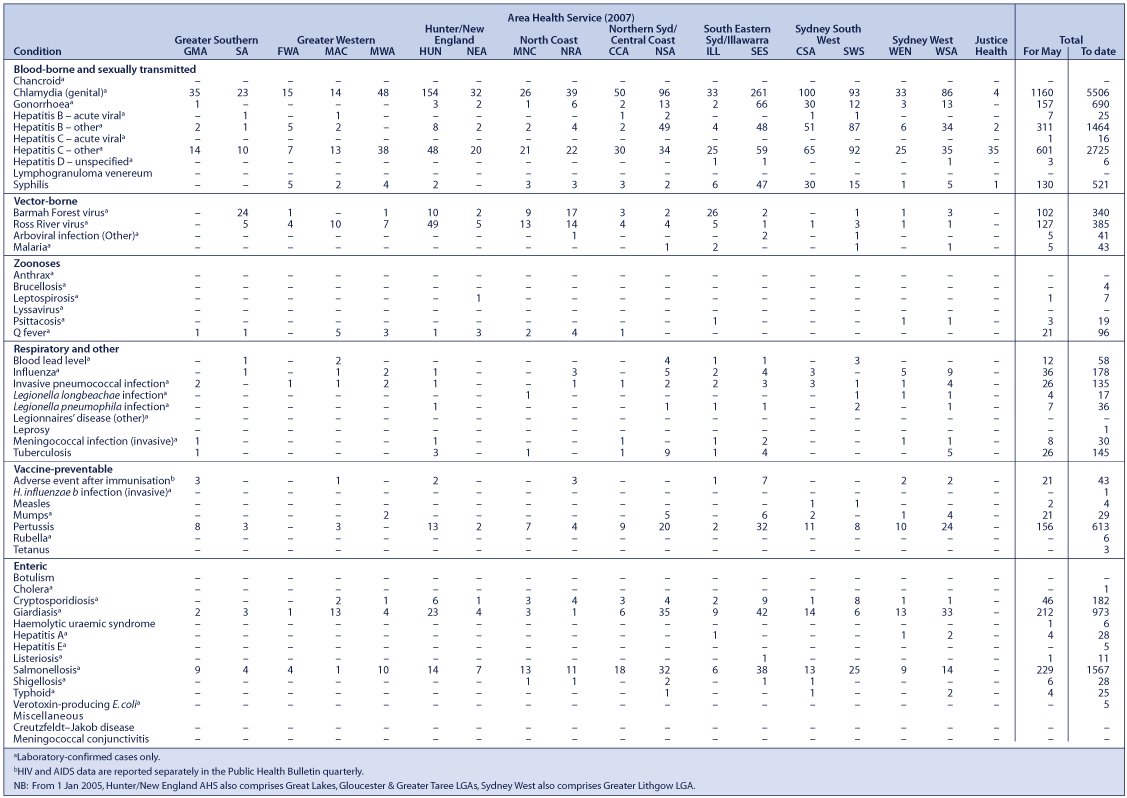Select the MNC column header
This screenshot has width=1127, height=798.
[x=526, y=52]
